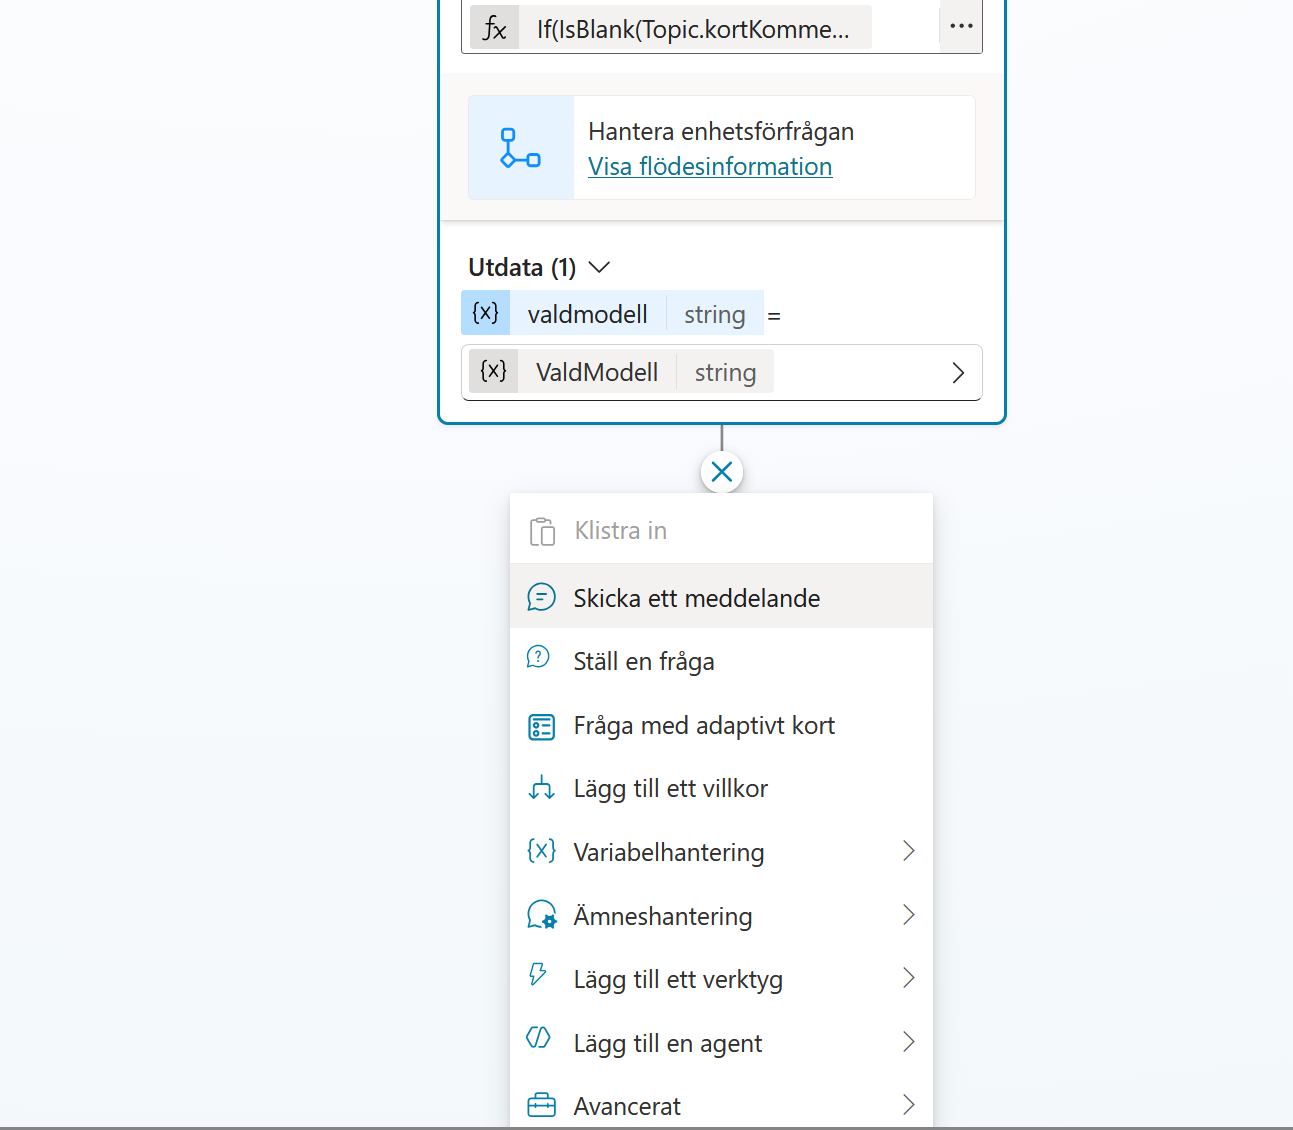Click the toolbox icon for Avancerat
Viewport: 1293px width, 1130px height.
[541, 1105]
